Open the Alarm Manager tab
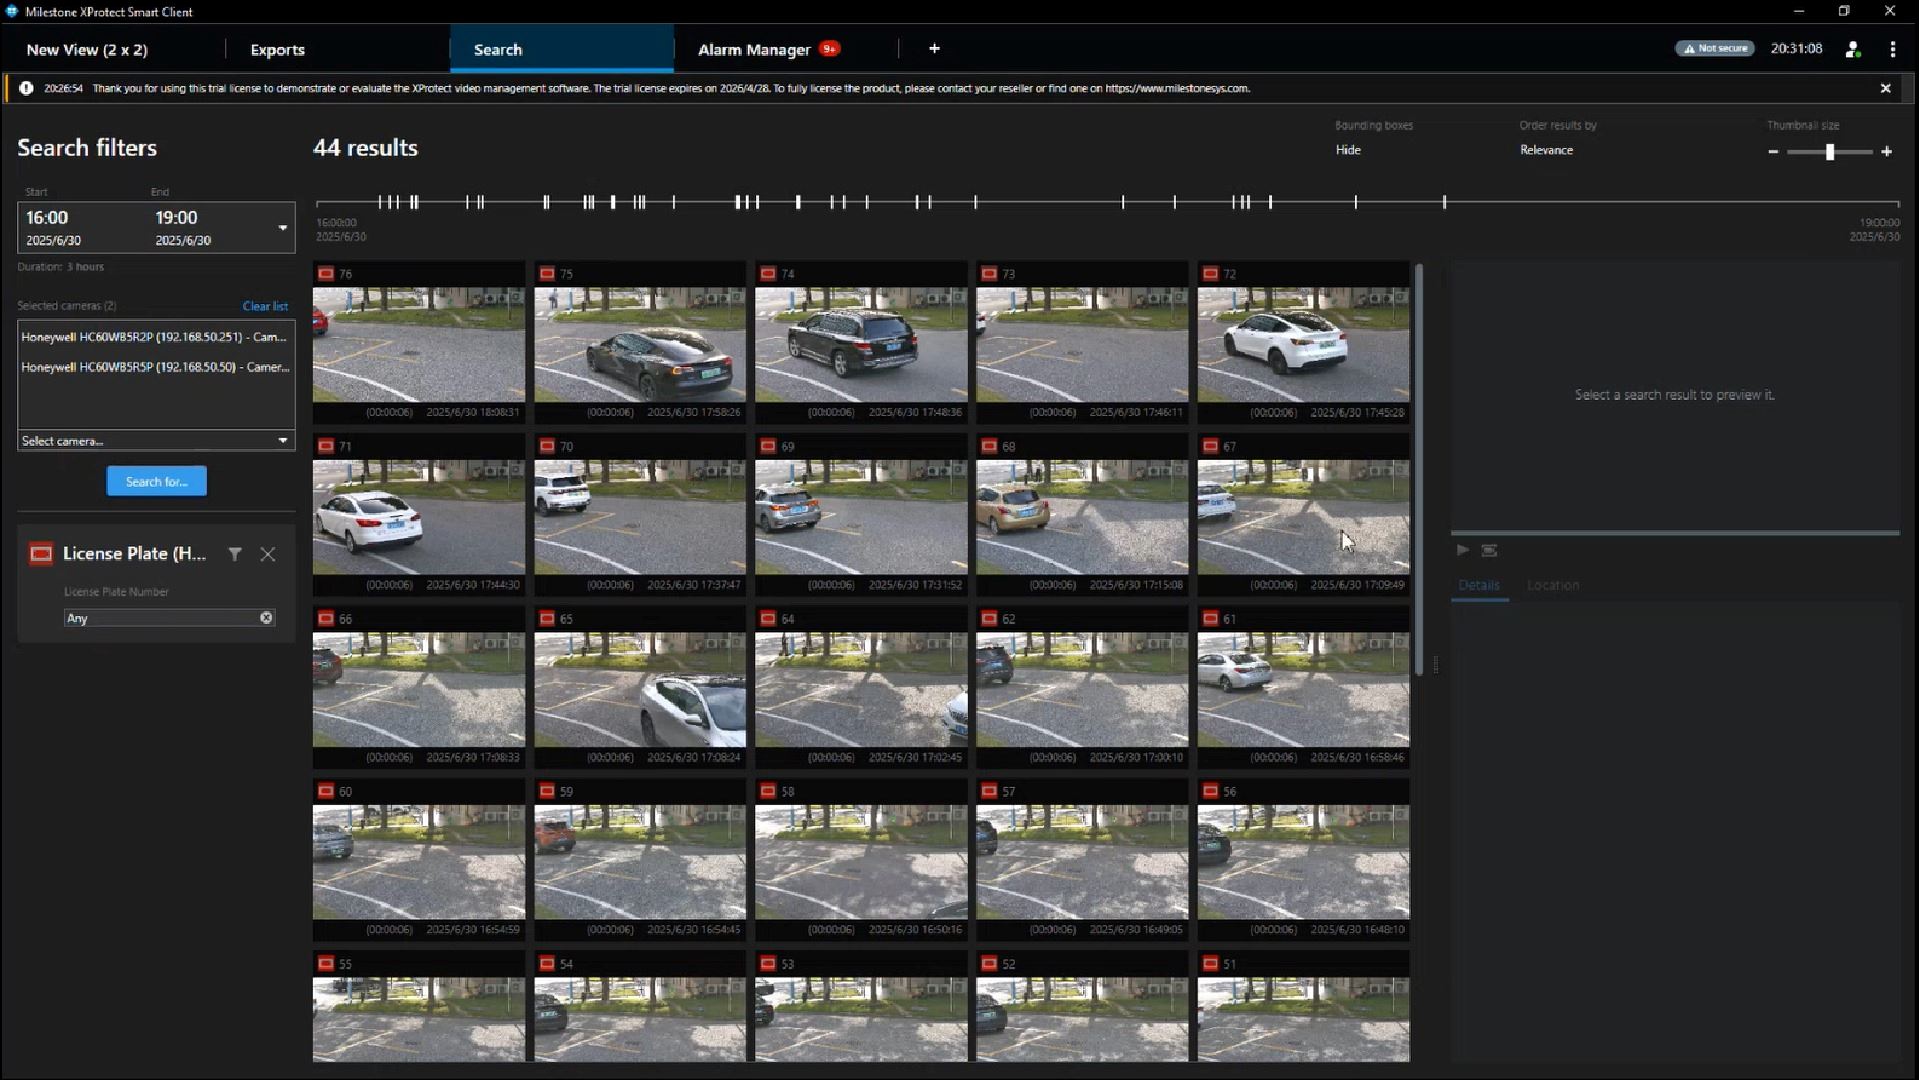Image resolution: width=1920 pixels, height=1080 pixels. pyautogui.click(x=754, y=49)
